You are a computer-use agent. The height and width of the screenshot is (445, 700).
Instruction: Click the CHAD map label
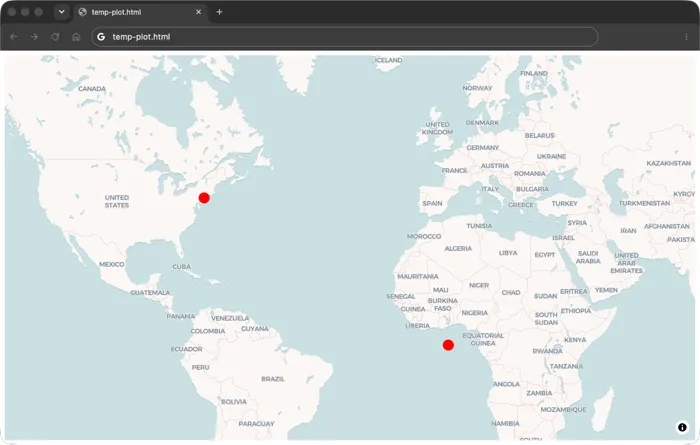(x=511, y=292)
